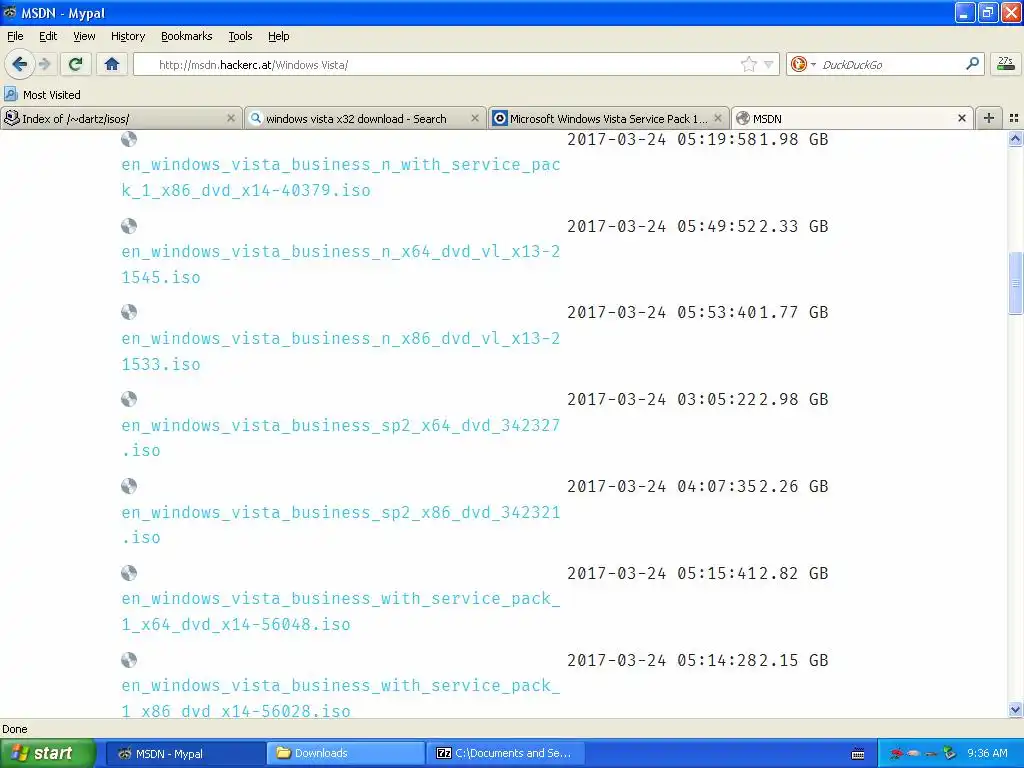This screenshot has width=1024, height=768.
Task: Close the Index of /~dartz/isos/ tab
Action: [x=231, y=118]
